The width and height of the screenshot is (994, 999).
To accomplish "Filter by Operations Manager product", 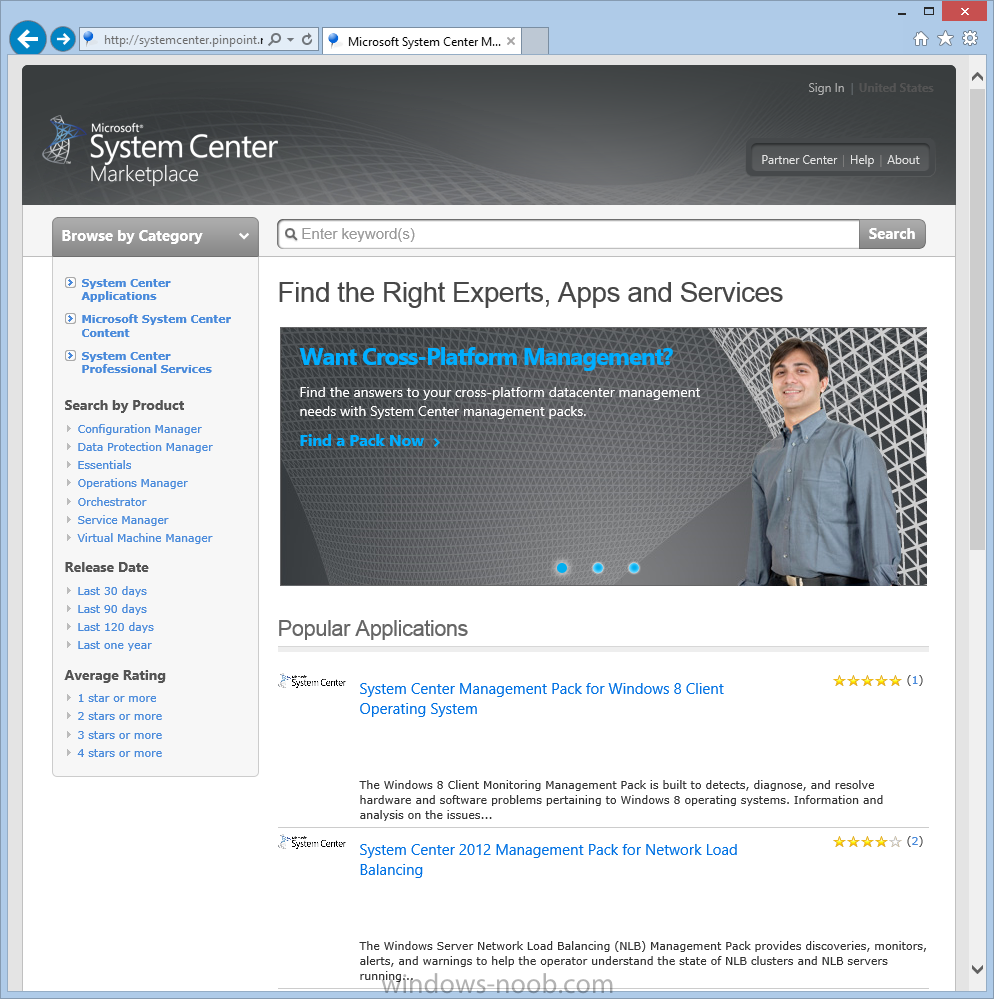I will tap(133, 483).
